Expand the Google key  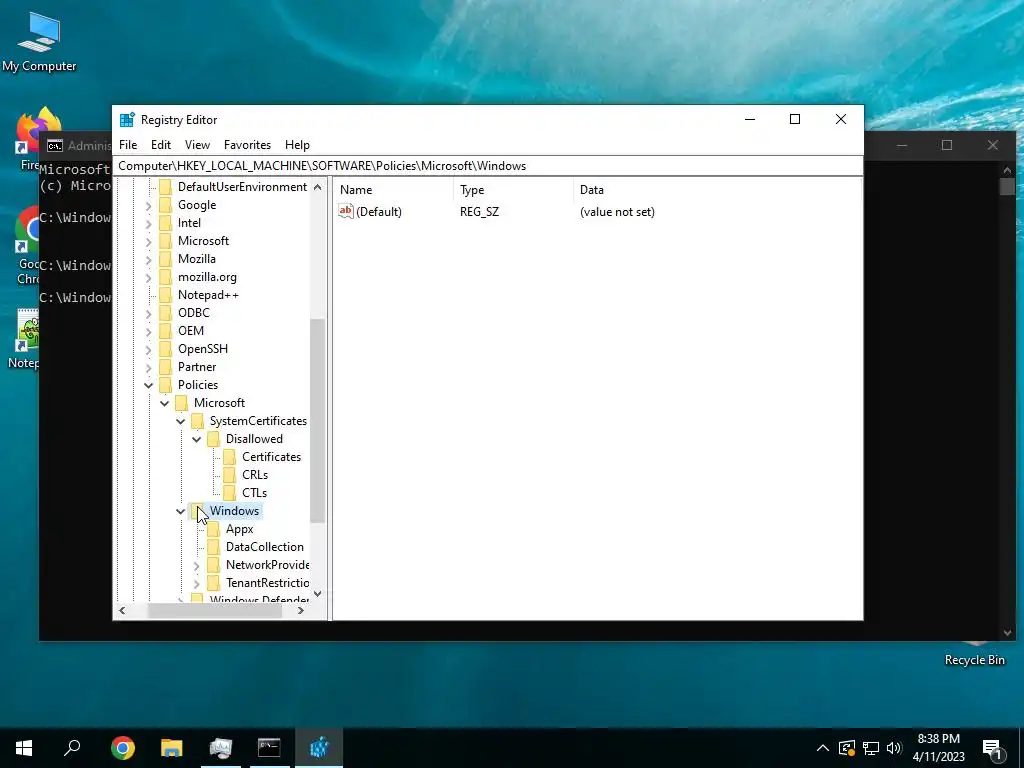point(148,206)
